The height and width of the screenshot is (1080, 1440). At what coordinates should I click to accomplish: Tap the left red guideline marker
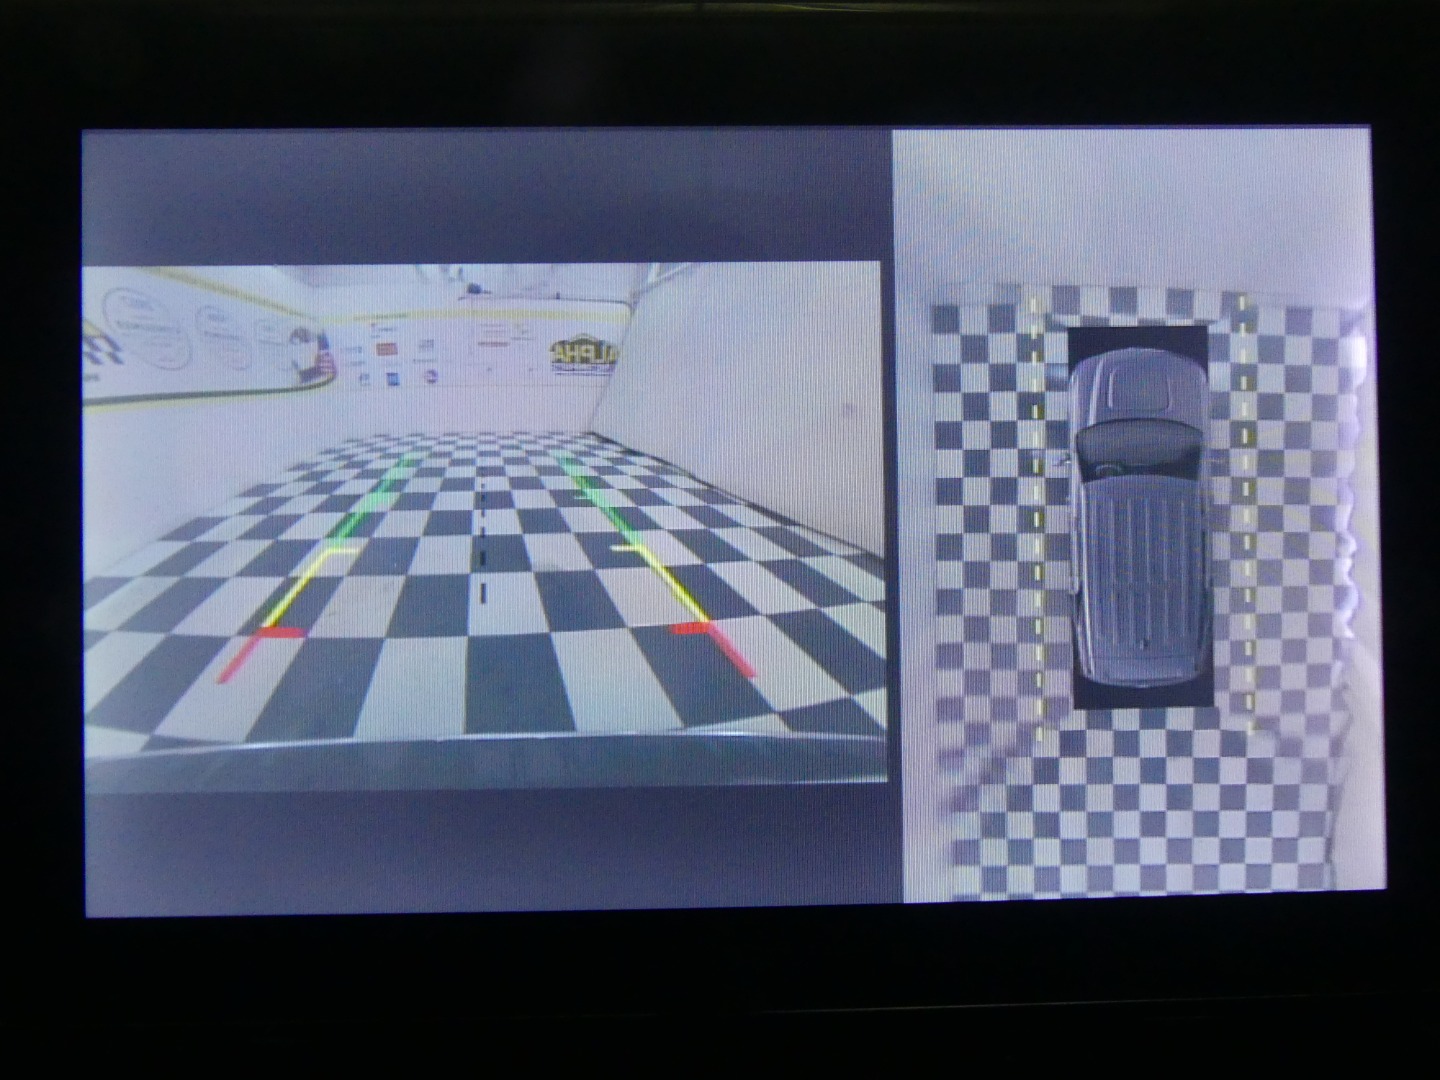tap(262, 634)
